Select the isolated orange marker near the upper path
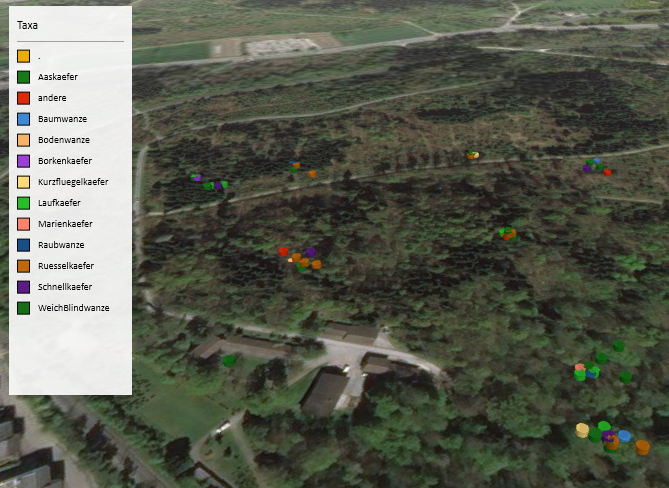 312,174
